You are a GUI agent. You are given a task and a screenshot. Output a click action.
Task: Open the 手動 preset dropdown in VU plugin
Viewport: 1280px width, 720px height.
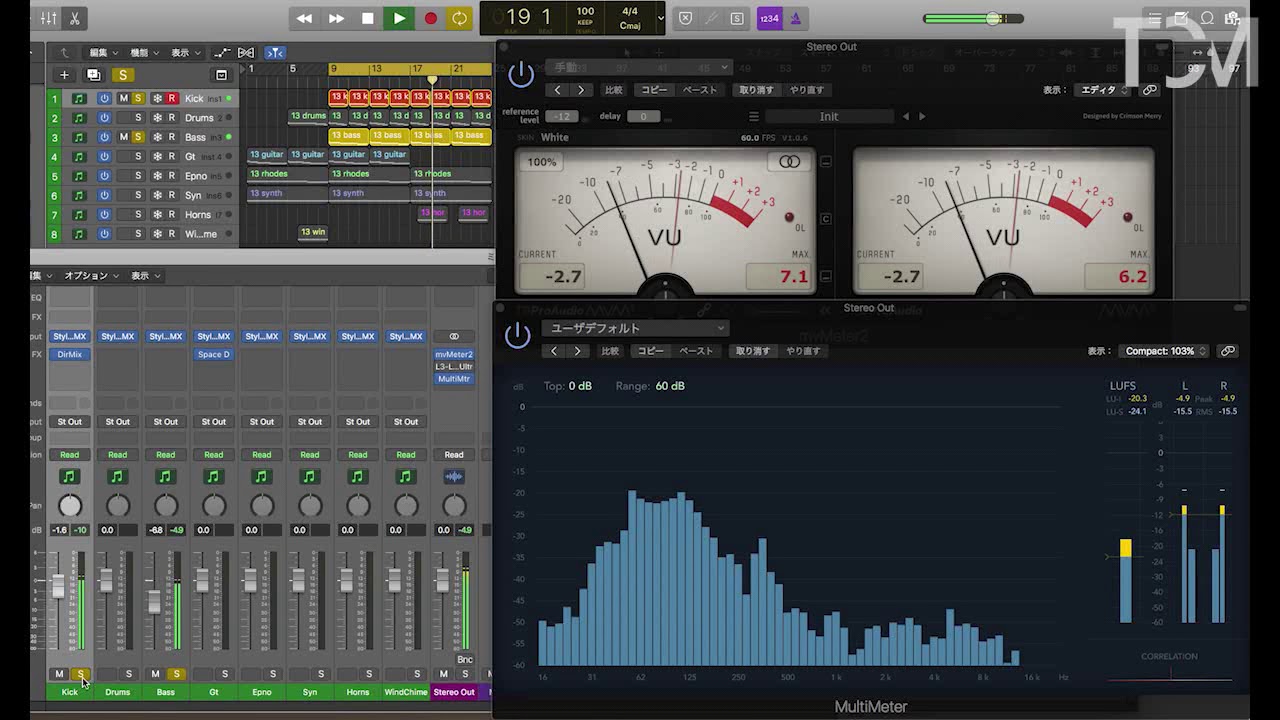tap(638, 67)
